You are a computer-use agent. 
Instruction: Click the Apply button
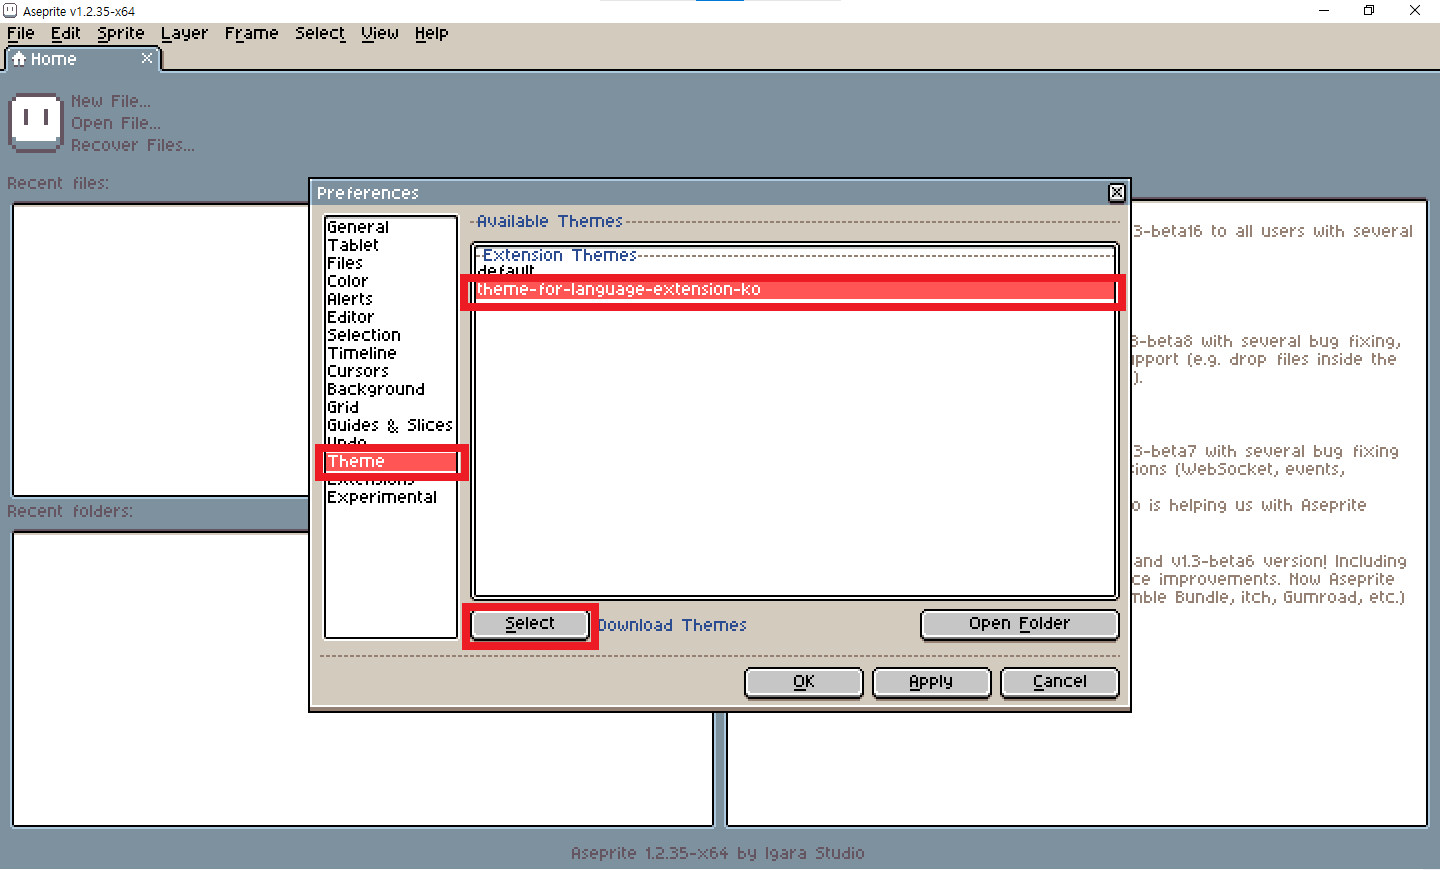(931, 682)
